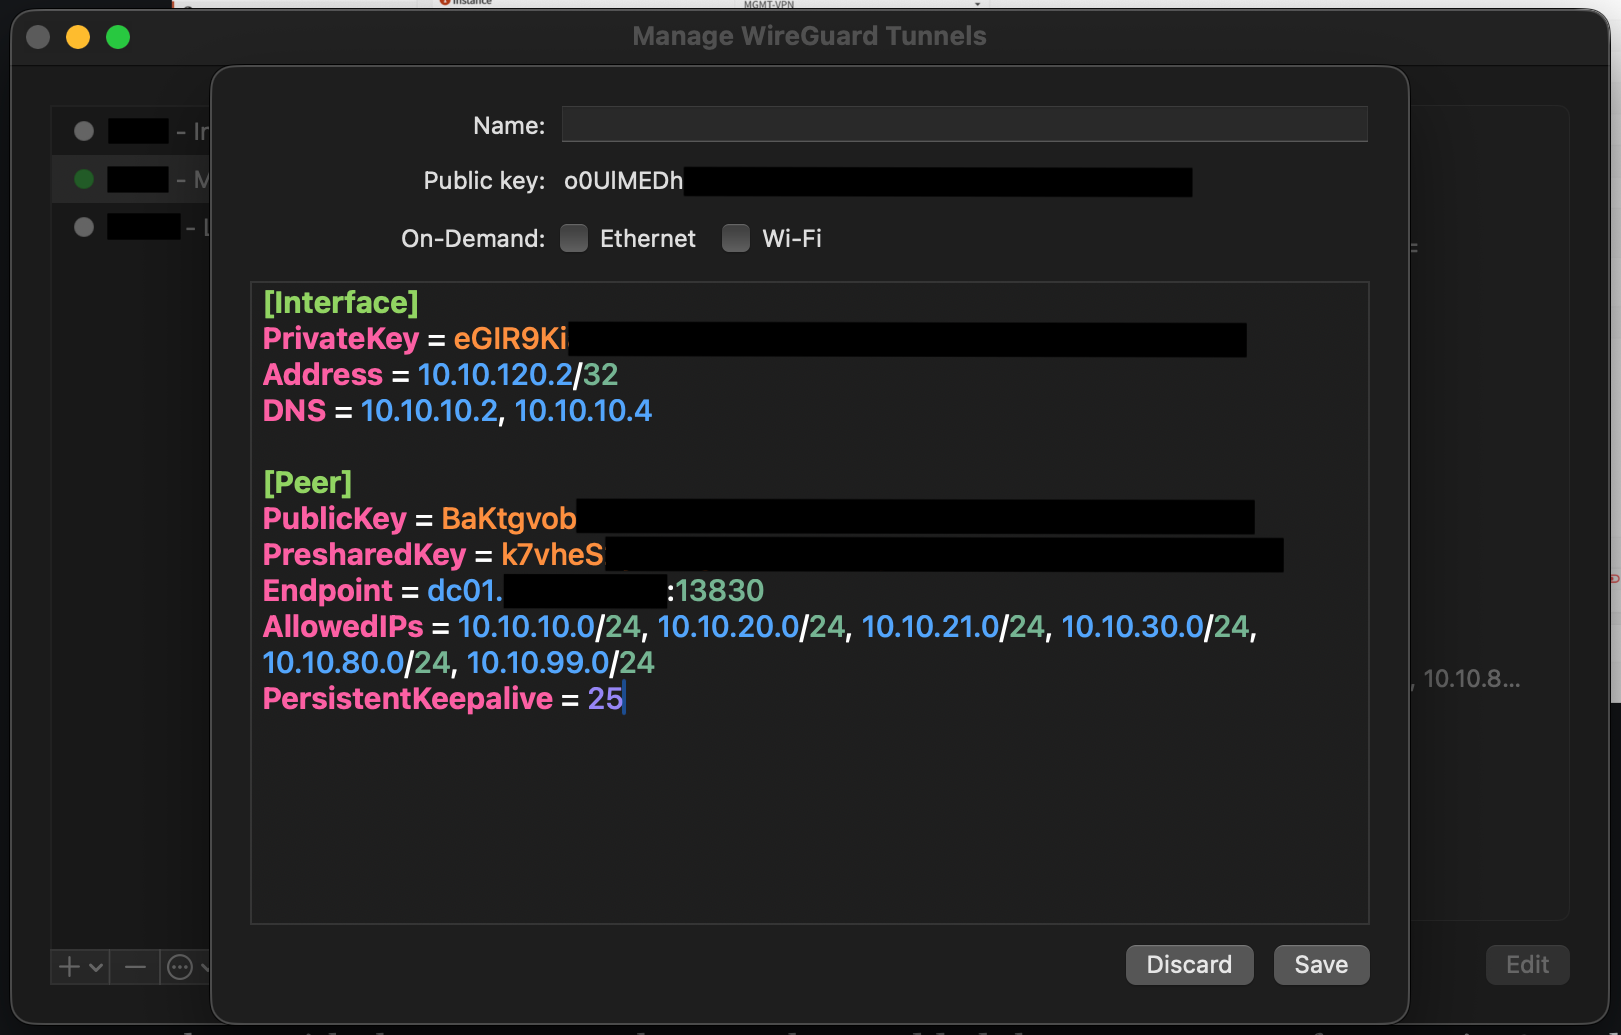Click the Edit button
Screen dimensions: 1621x1035
[1527, 964]
